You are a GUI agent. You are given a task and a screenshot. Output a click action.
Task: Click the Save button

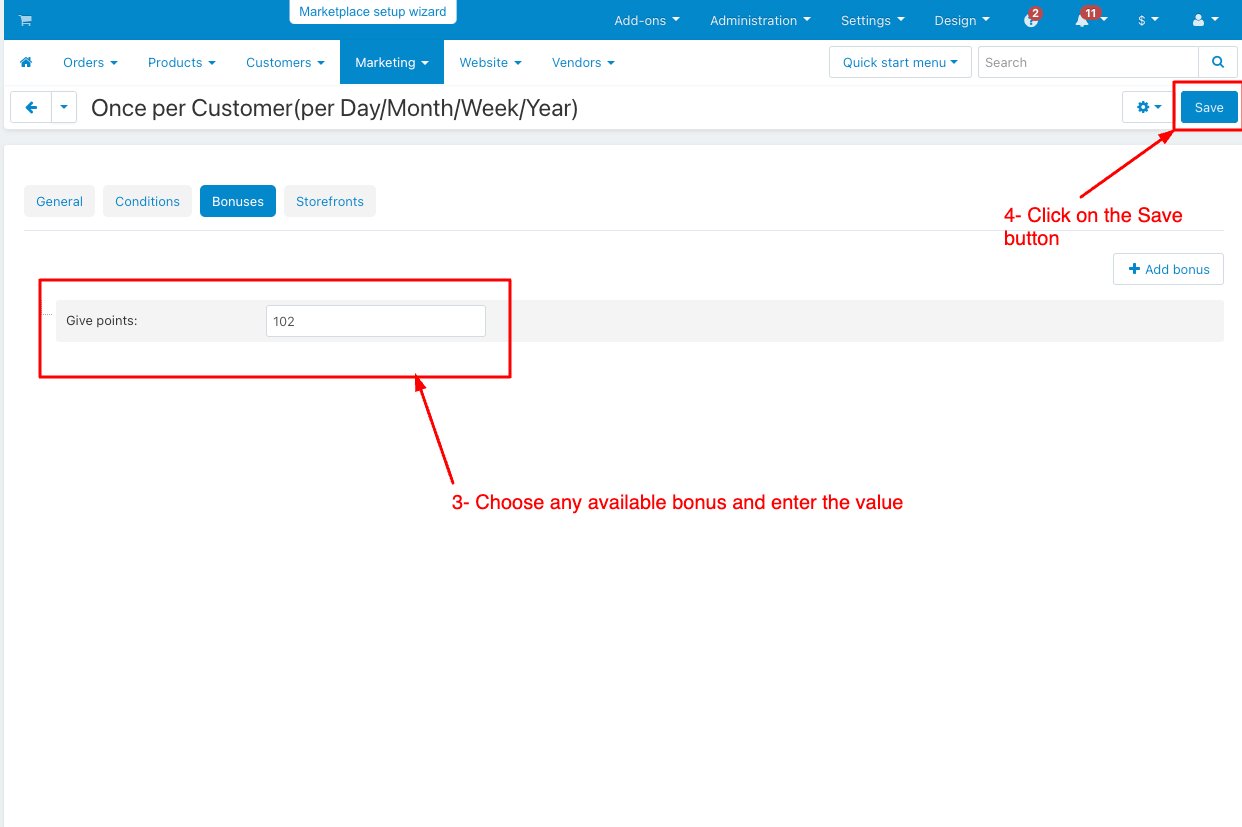tap(1208, 107)
